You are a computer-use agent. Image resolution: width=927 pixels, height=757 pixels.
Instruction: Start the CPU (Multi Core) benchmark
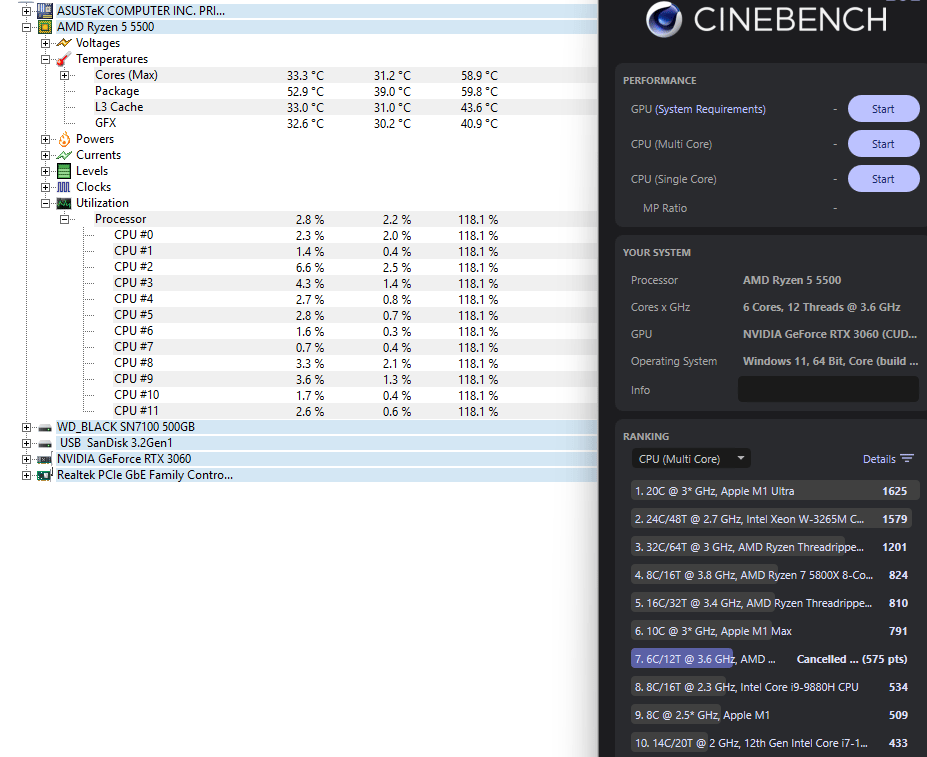pos(883,144)
